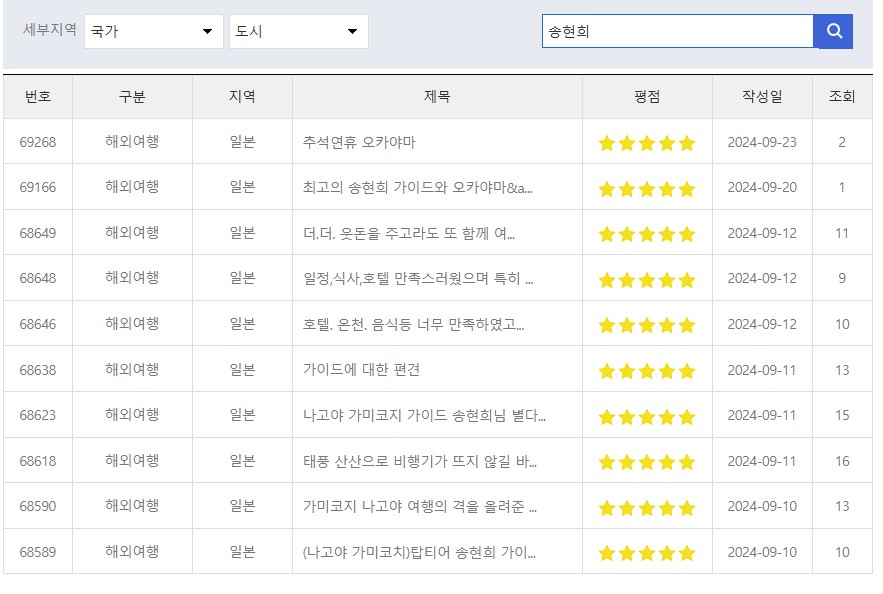The height and width of the screenshot is (594, 883).
Task: Open review 일정,식사,호텔 만족스러웠으며 특히
Action: pos(418,278)
